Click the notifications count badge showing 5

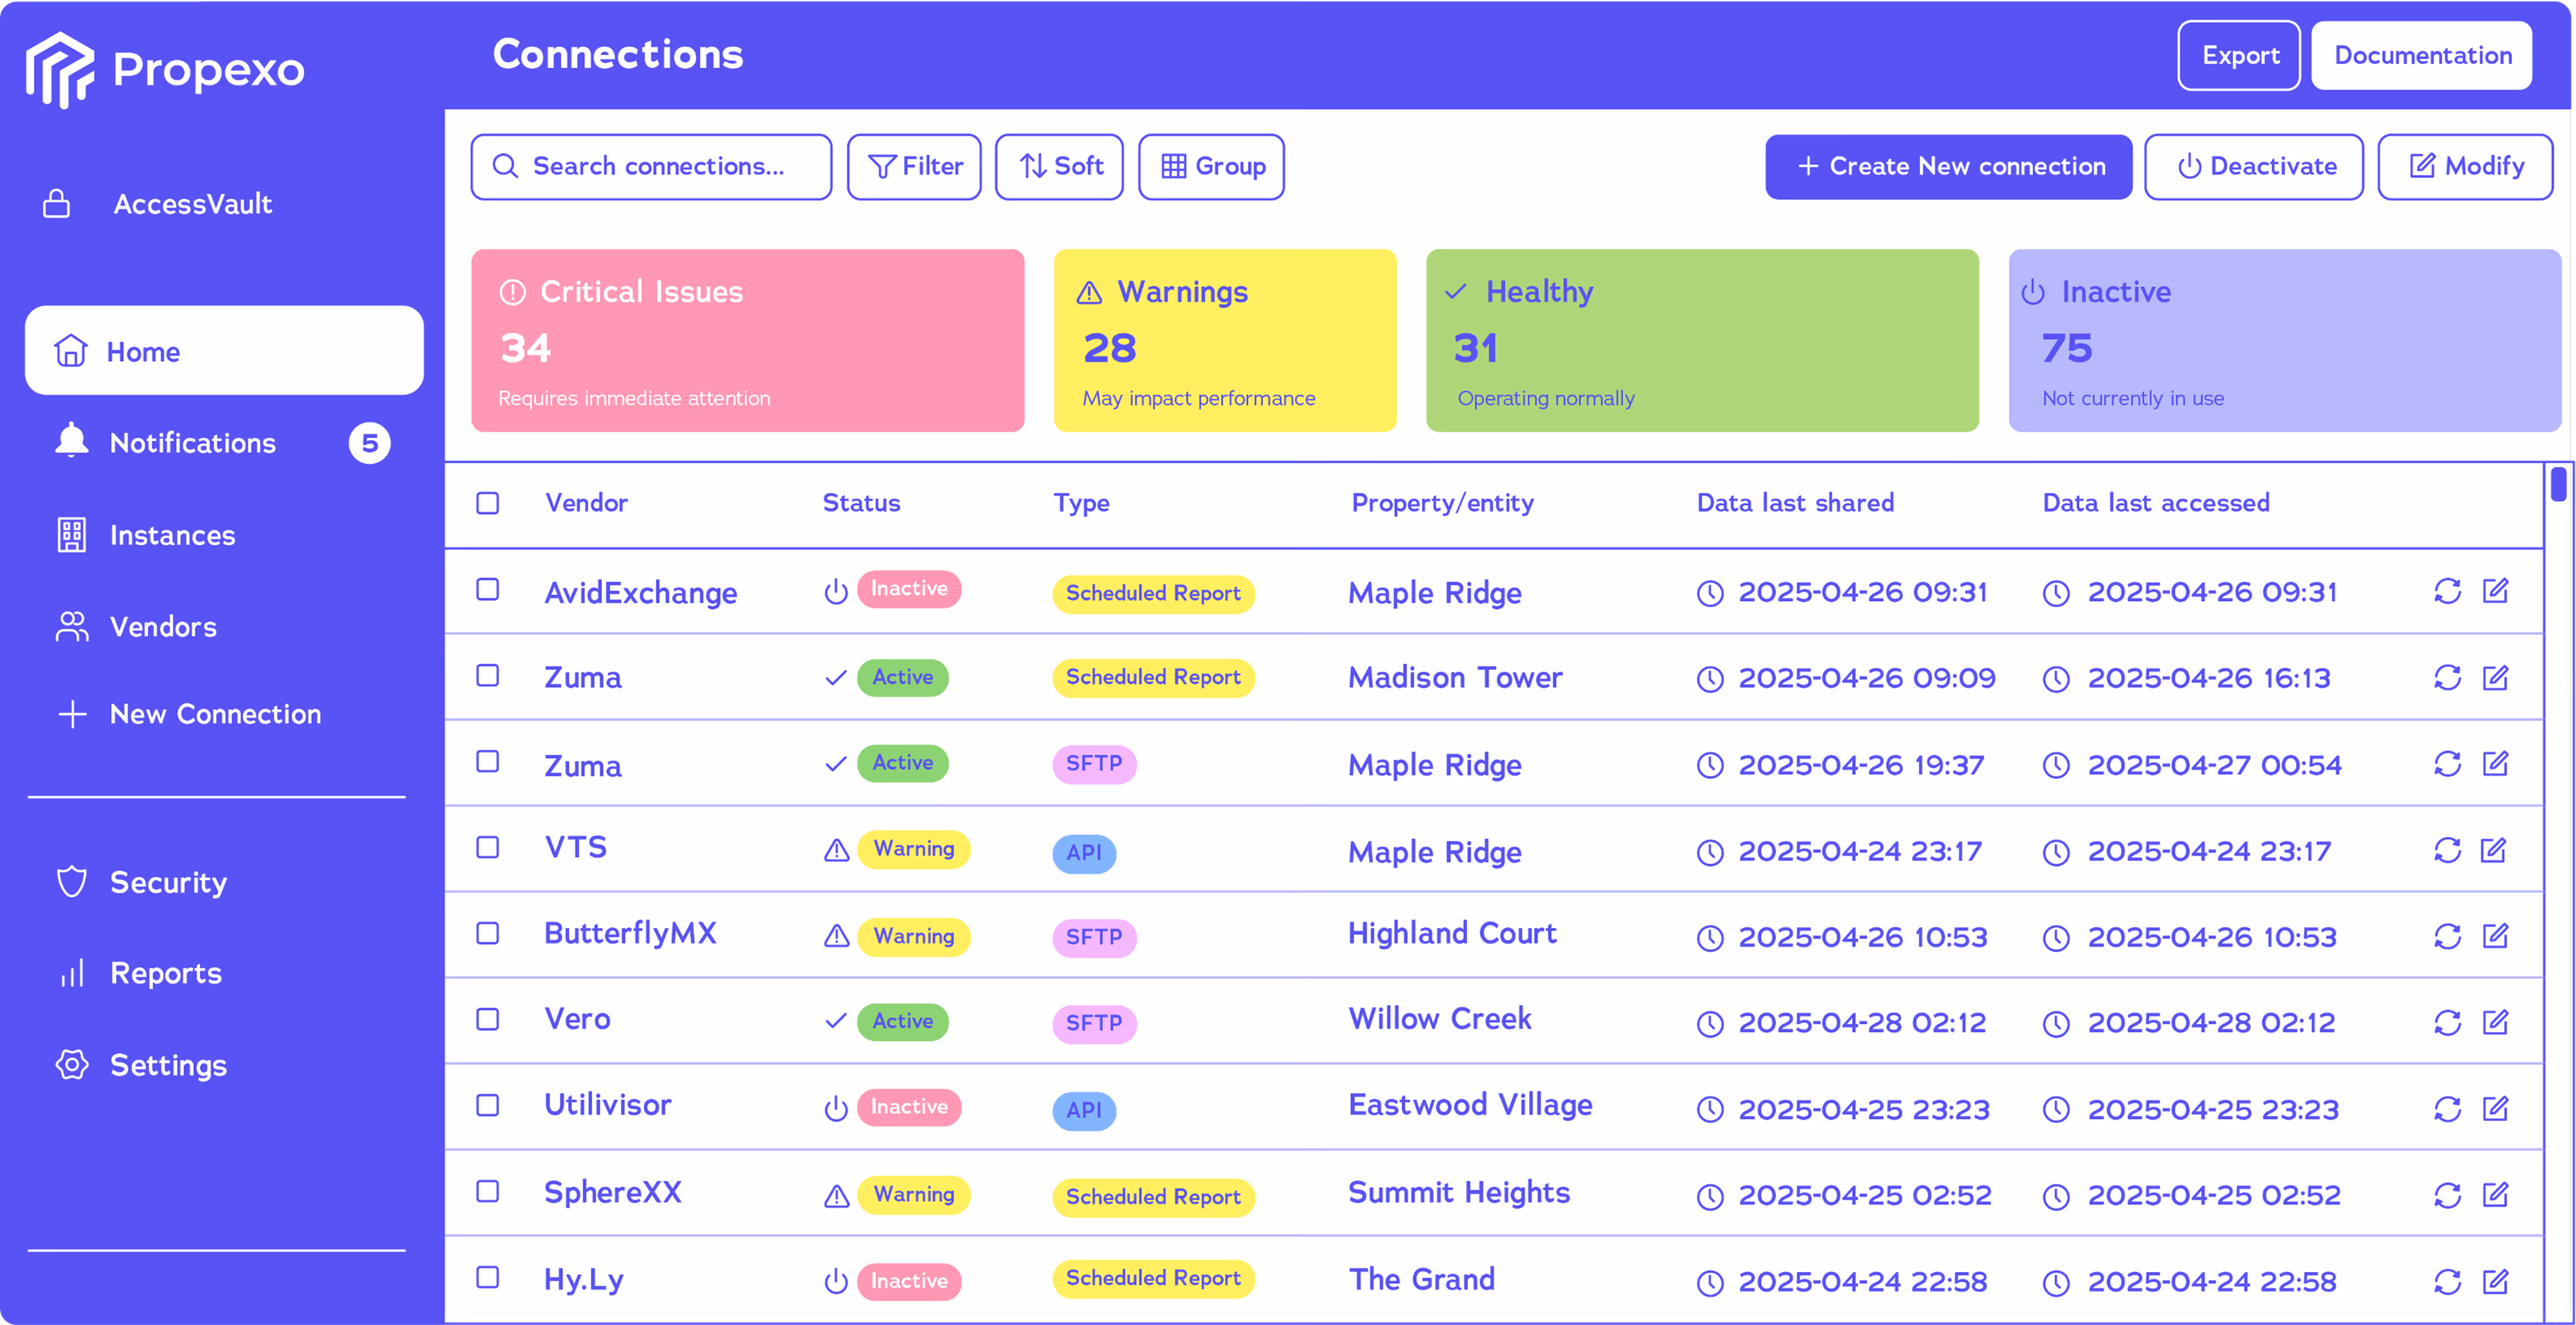(369, 443)
